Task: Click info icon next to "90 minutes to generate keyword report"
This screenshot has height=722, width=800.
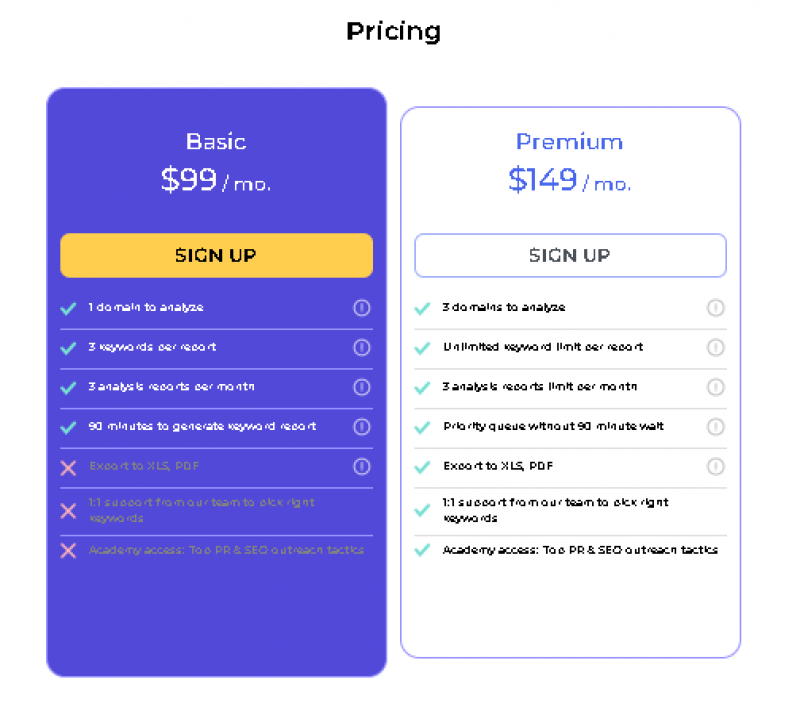Action: tap(362, 427)
